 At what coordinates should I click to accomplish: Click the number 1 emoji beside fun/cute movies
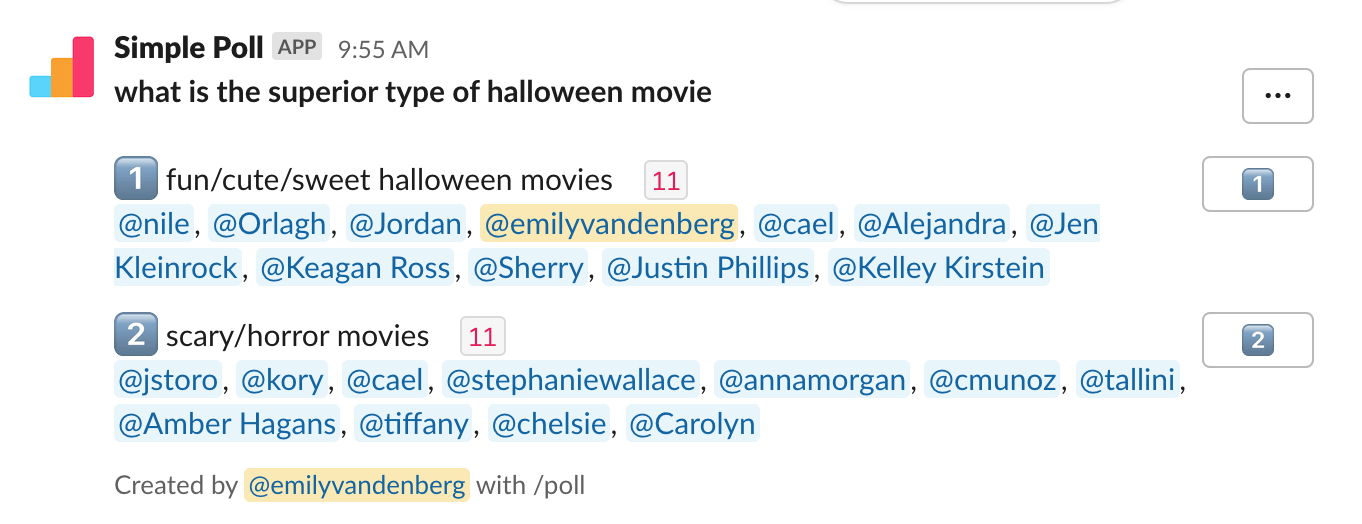(136, 180)
